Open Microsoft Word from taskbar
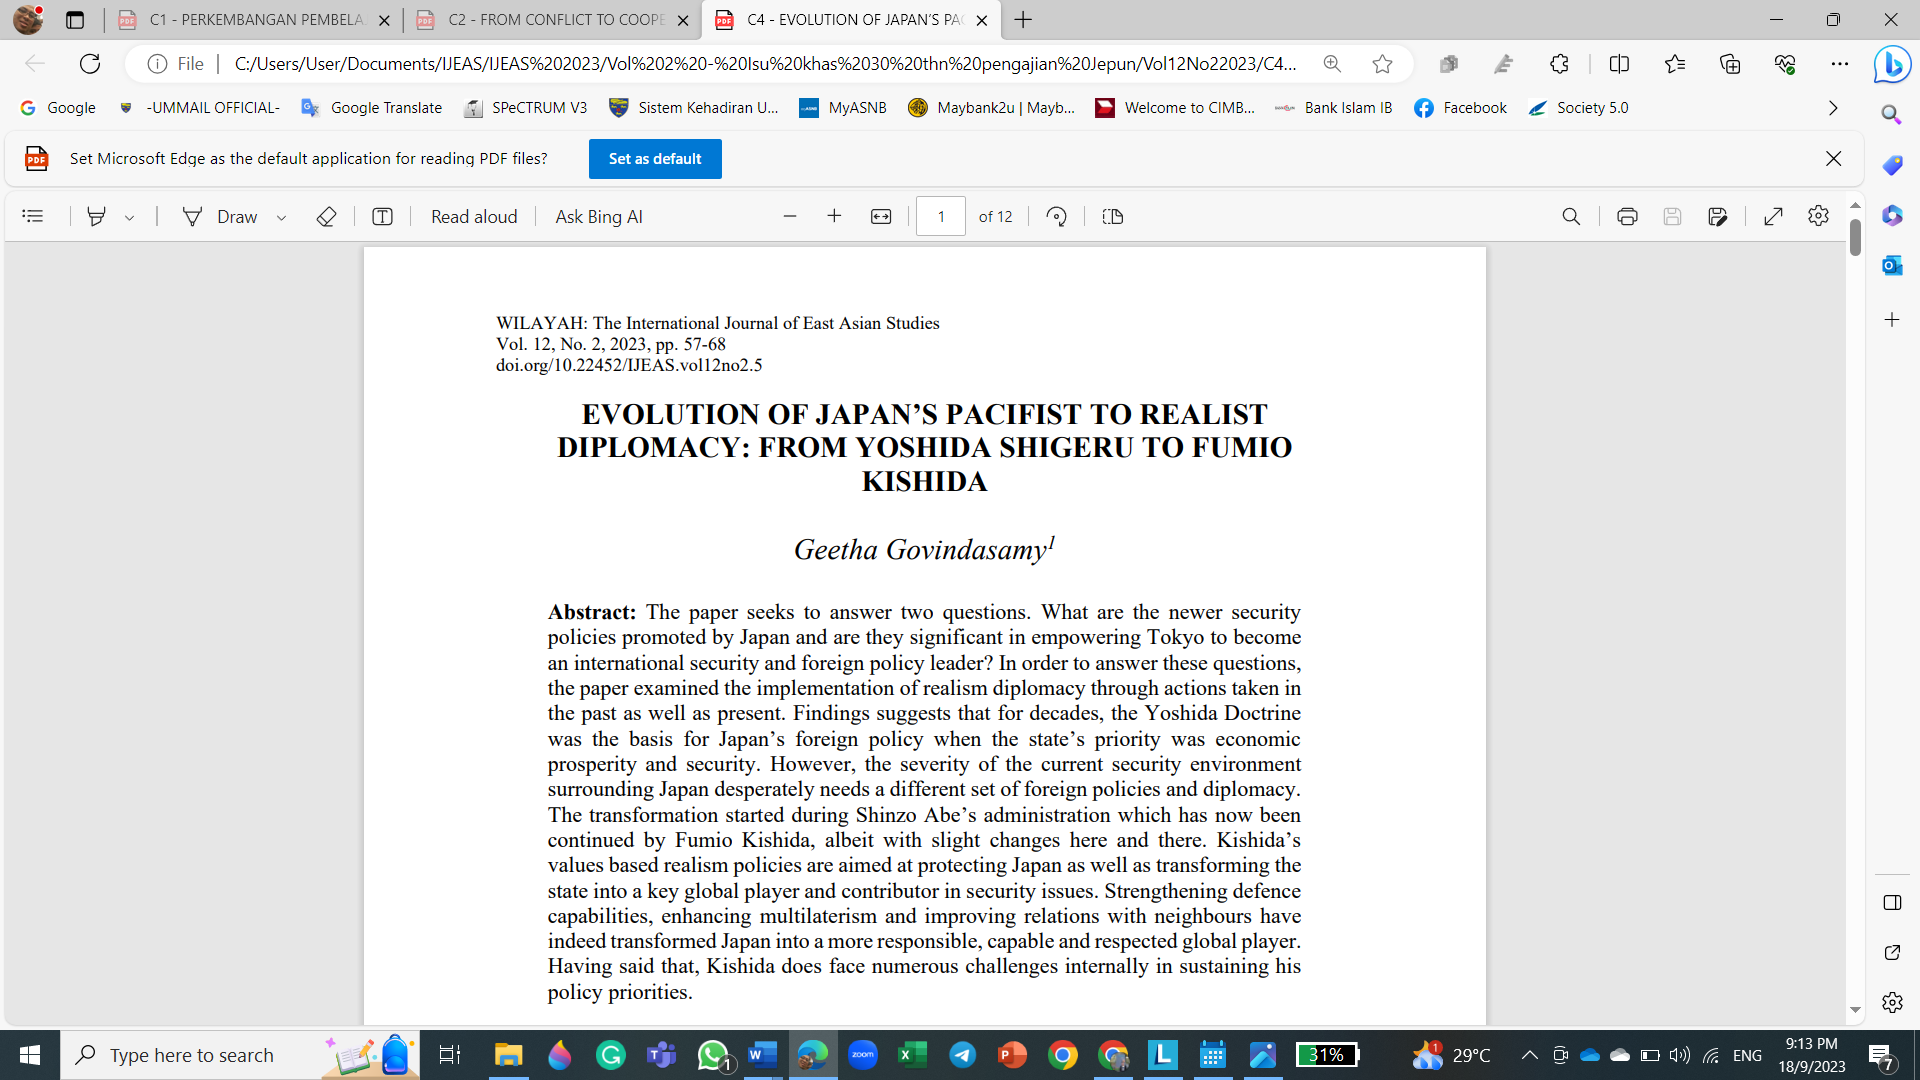Viewport: 1920px width, 1080px height. click(x=762, y=1055)
